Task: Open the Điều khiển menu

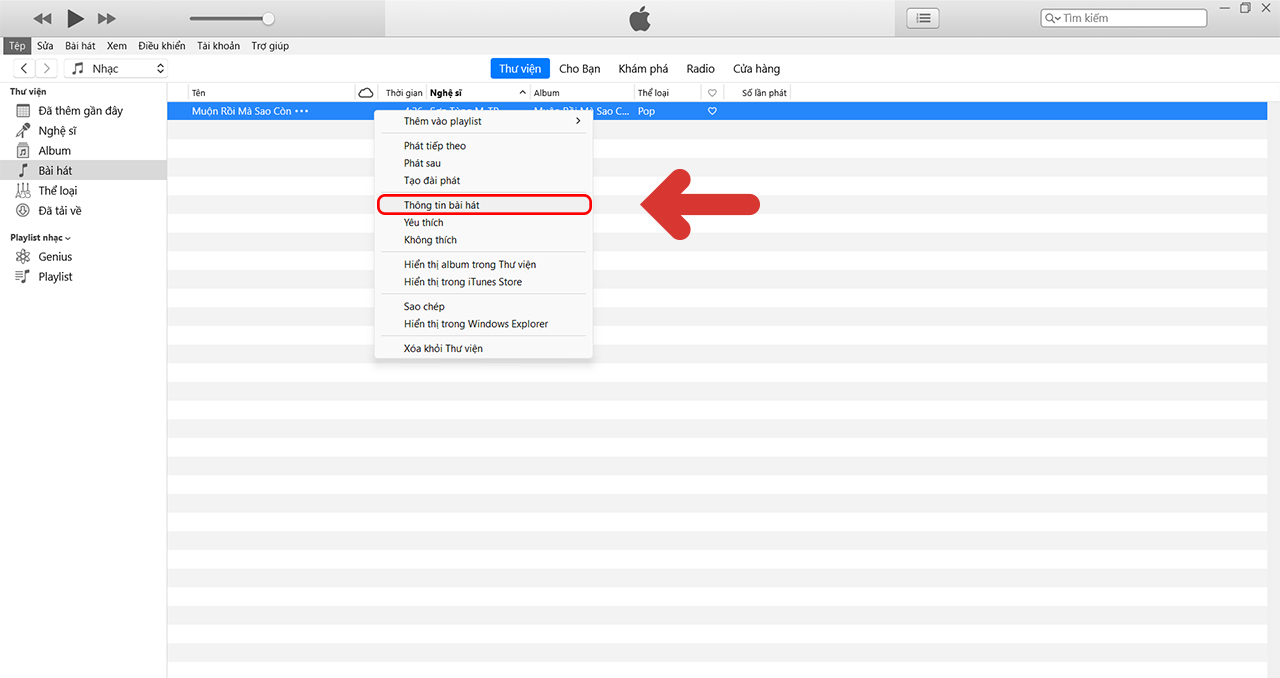Action: coord(162,46)
